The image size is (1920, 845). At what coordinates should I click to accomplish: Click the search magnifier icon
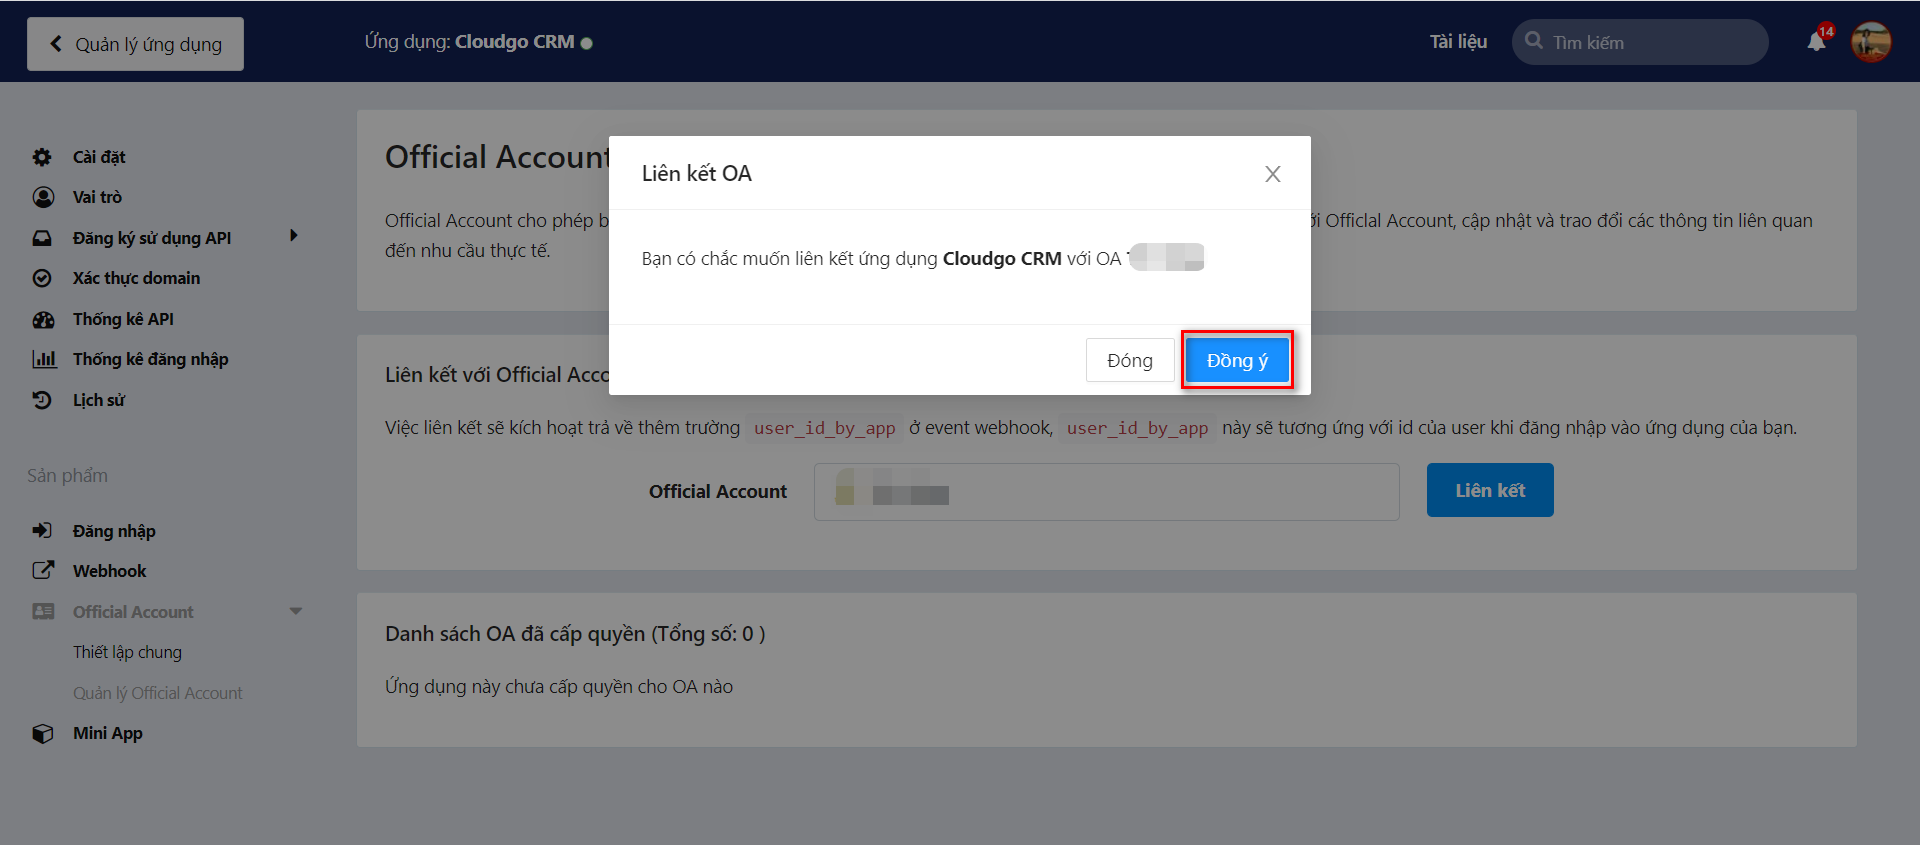[1534, 41]
